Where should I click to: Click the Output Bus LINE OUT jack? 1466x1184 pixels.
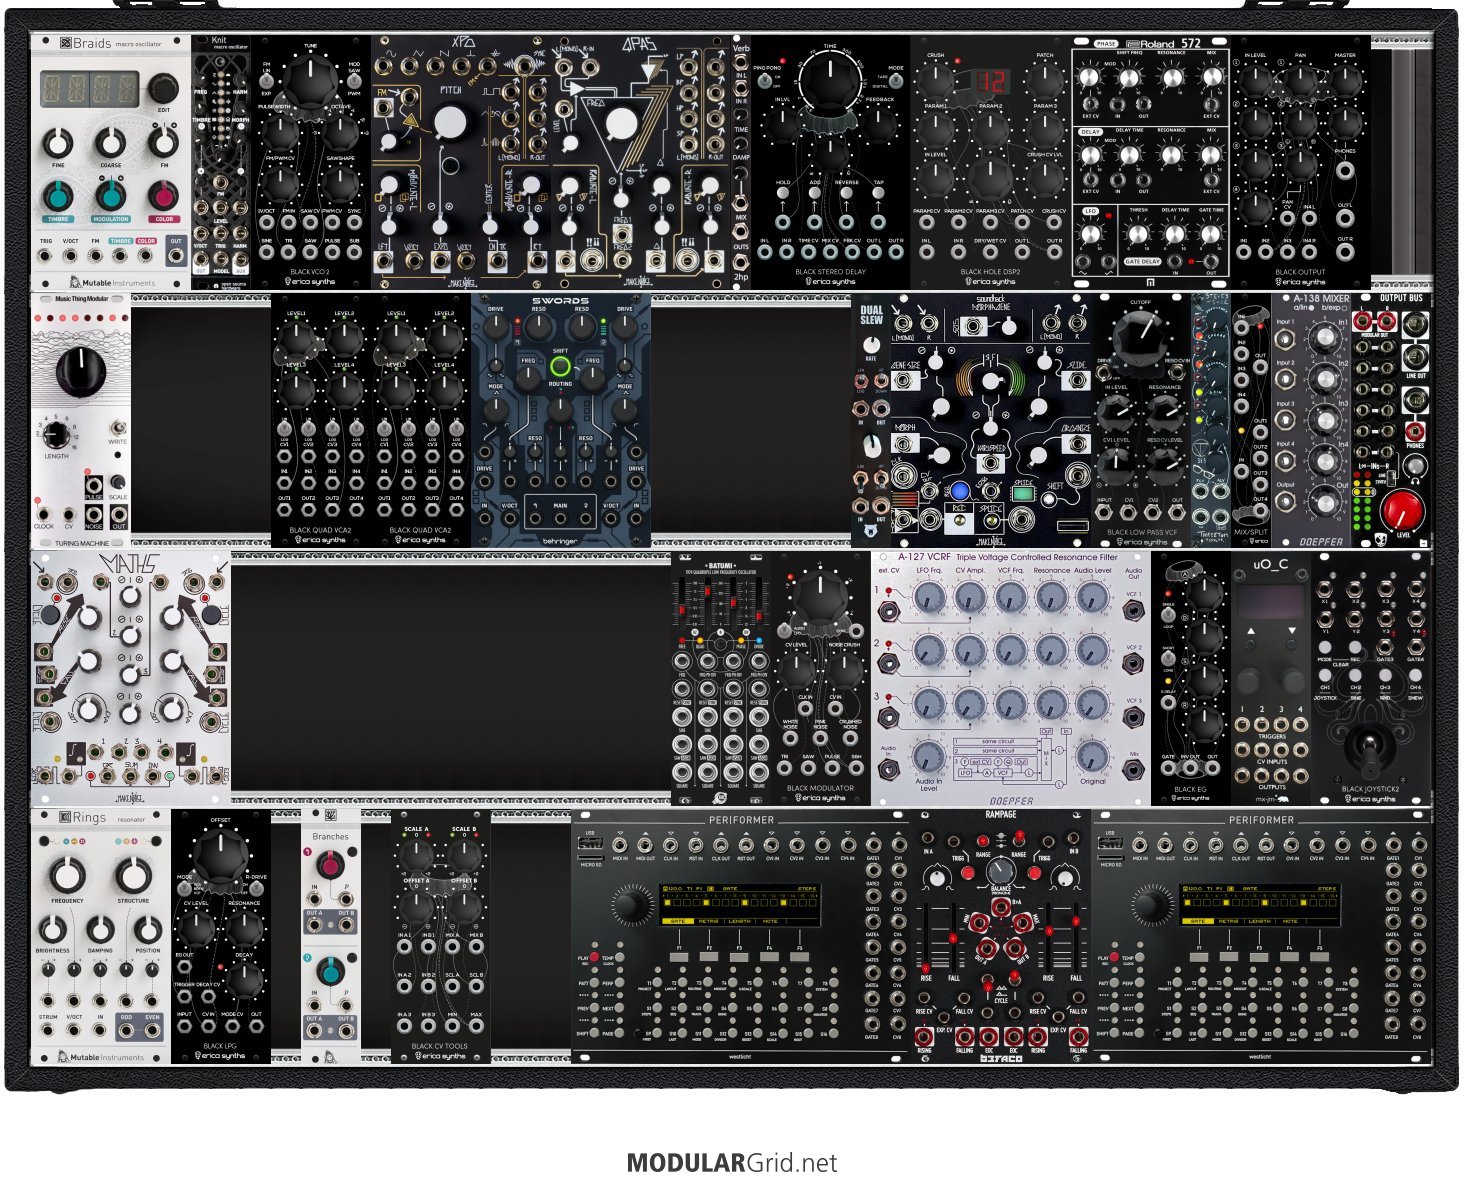(x=1416, y=357)
